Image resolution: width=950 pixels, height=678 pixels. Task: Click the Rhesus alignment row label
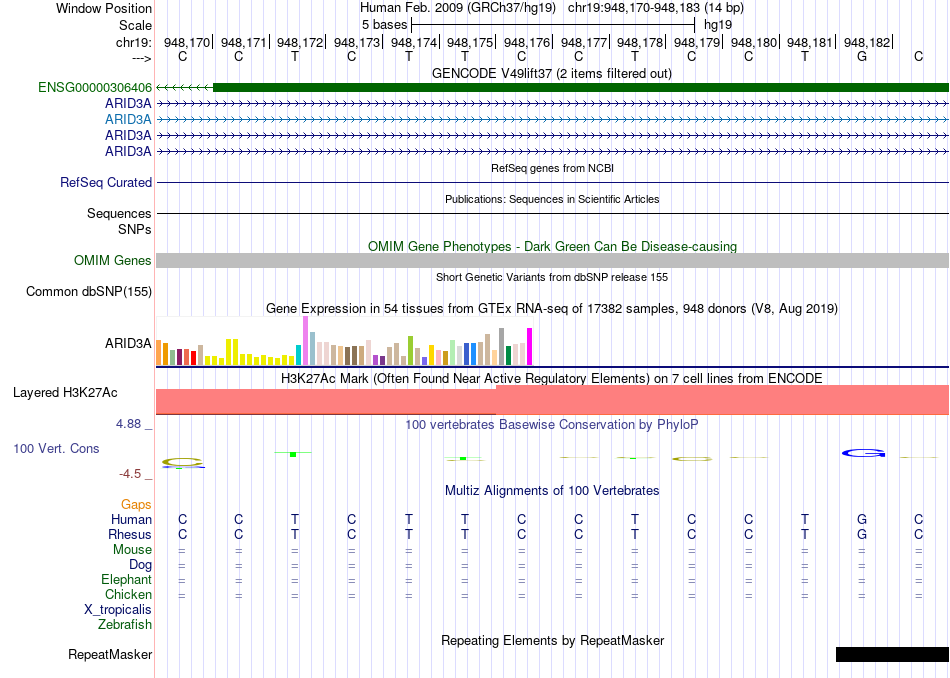coord(130,534)
